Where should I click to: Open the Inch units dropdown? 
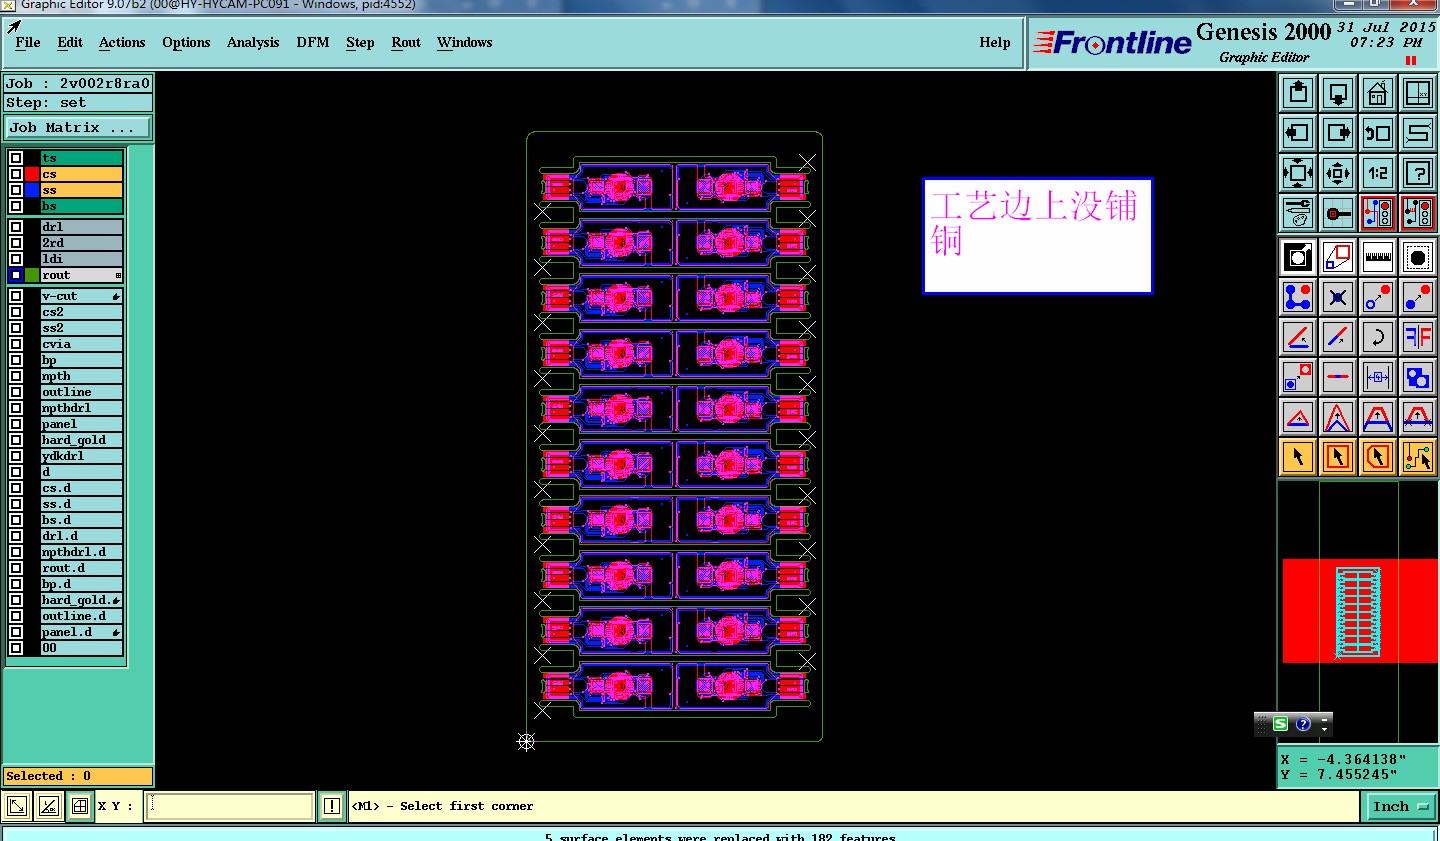click(1400, 806)
